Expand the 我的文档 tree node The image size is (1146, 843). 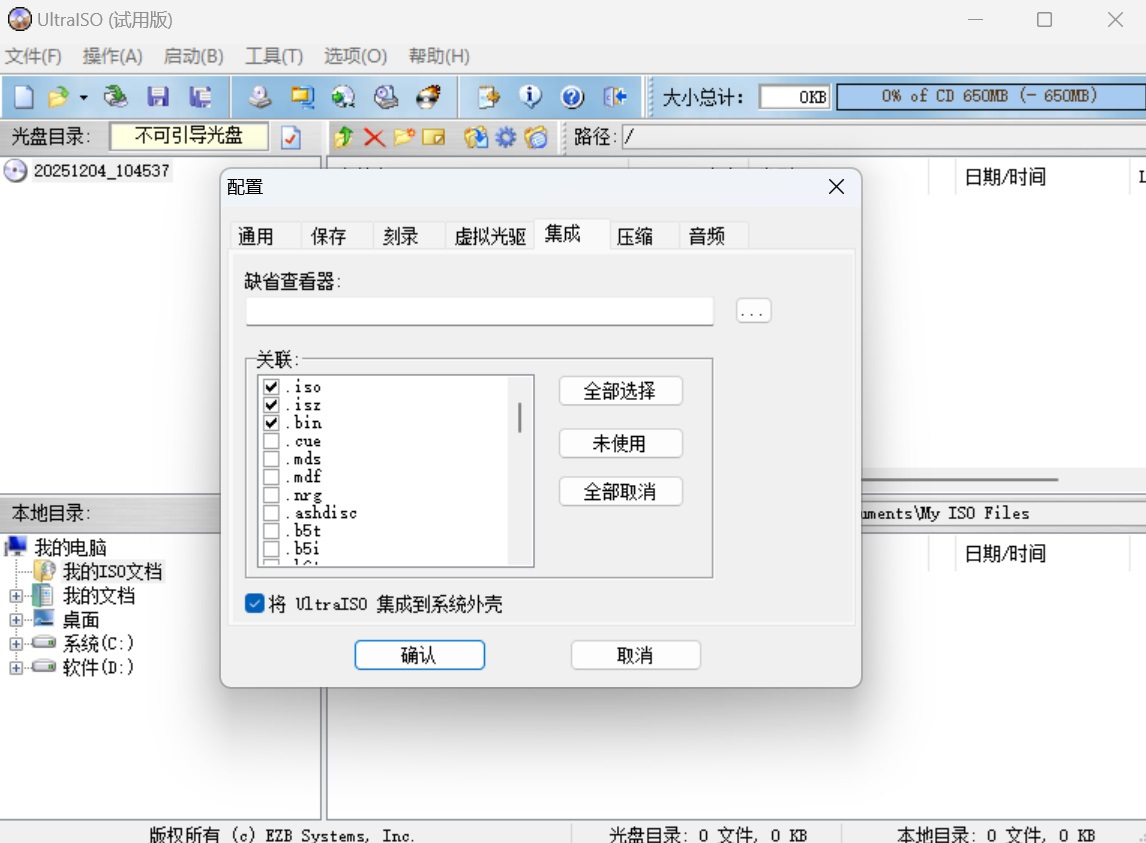point(16,596)
